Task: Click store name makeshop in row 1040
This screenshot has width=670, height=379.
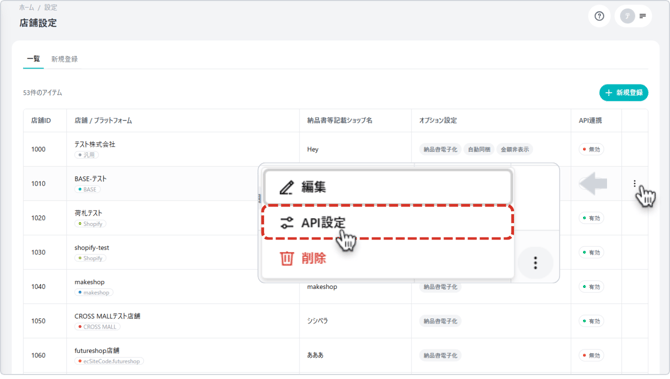Action: point(89,282)
